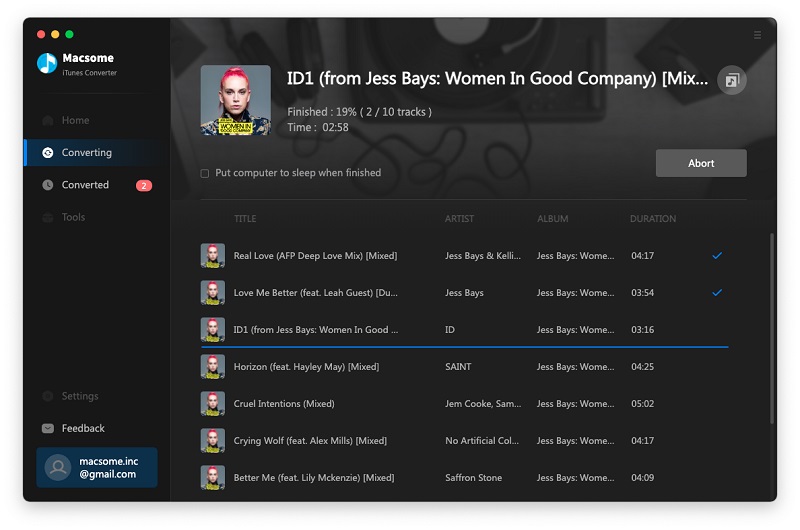This screenshot has height=530, width=800.
Task: Click the DURATION column header
Action: (x=653, y=219)
